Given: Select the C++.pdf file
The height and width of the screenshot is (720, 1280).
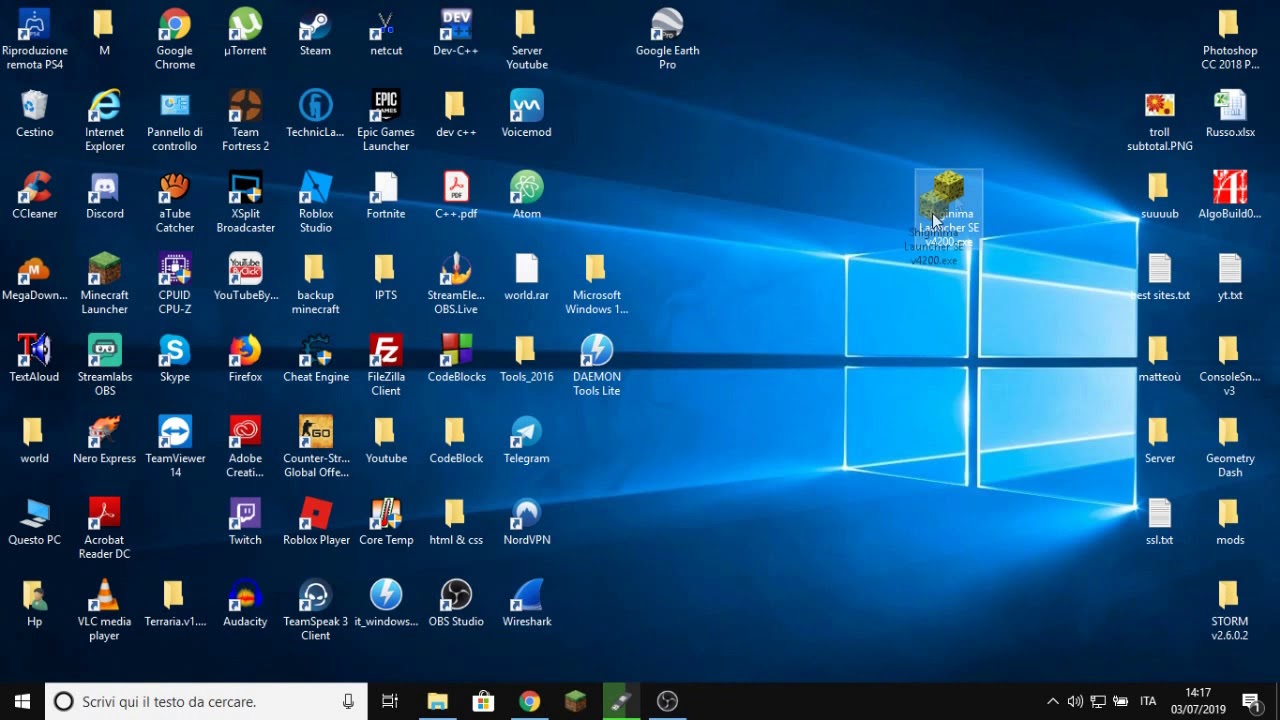Looking at the screenshot, I should 456,196.
